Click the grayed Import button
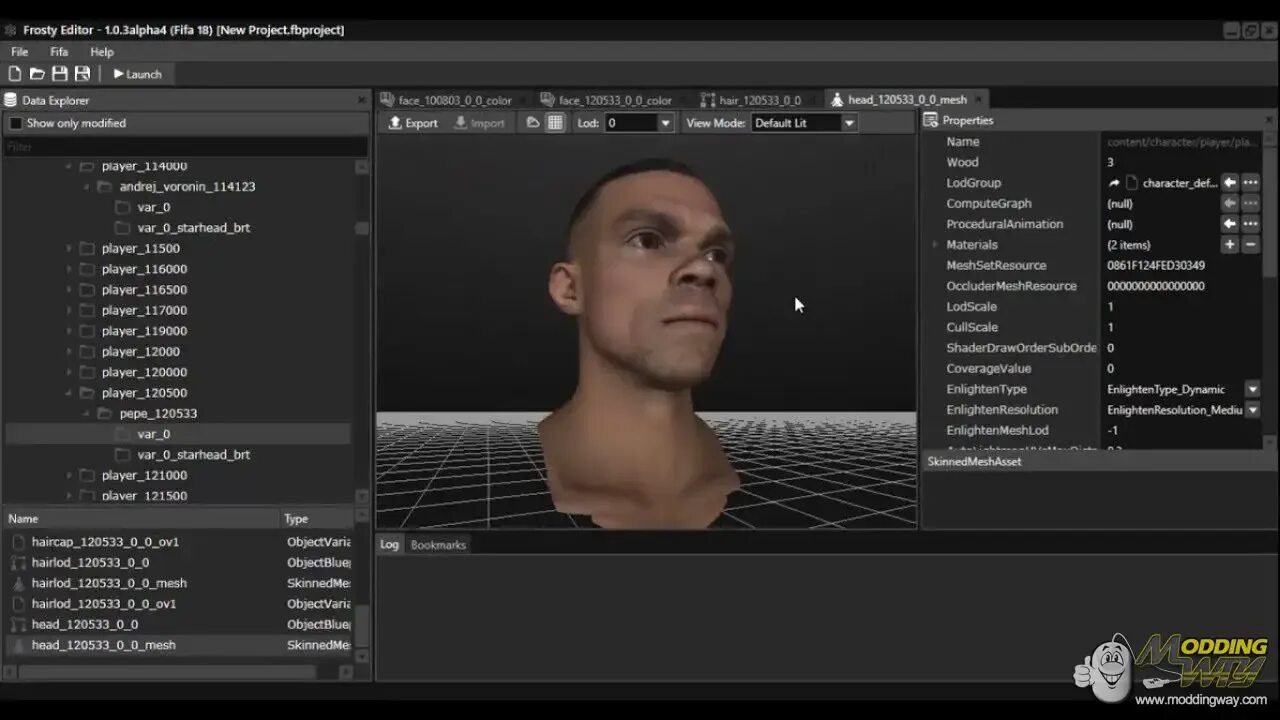Image resolution: width=1280 pixels, height=720 pixels. [x=479, y=123]
